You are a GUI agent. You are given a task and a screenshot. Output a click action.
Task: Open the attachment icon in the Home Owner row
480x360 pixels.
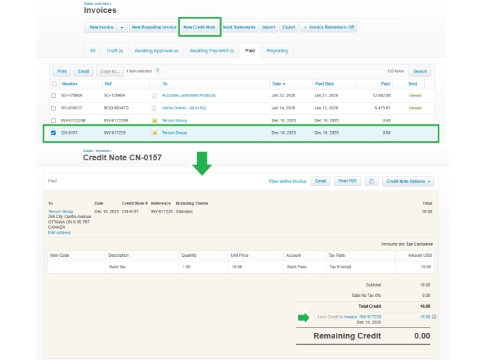154,108
